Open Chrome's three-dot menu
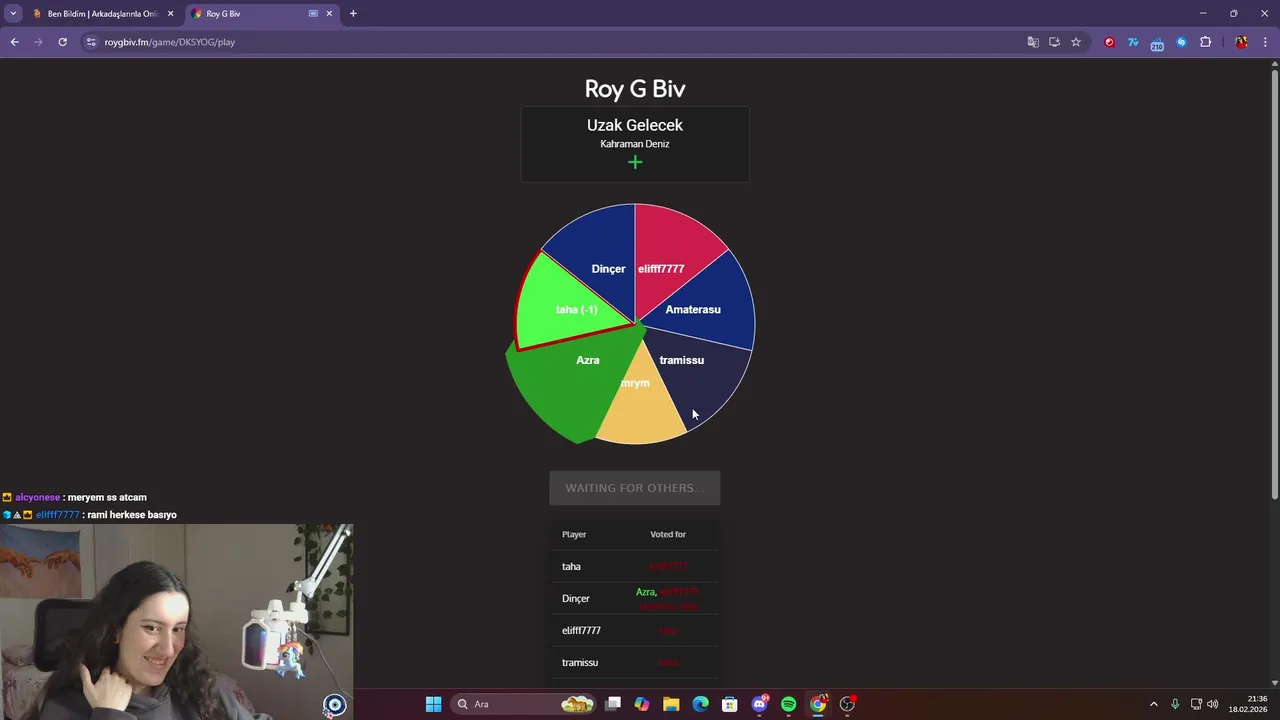 [1265, 42]
